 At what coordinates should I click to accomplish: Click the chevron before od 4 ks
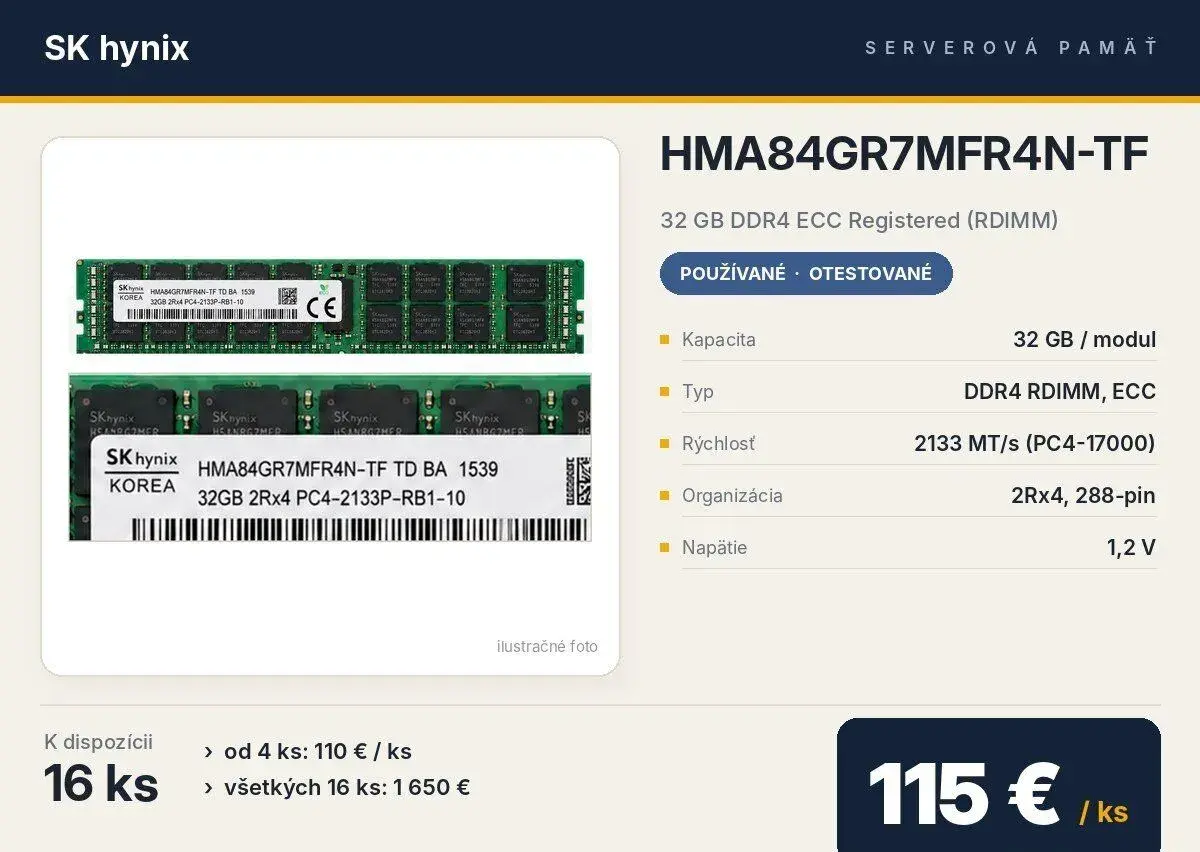[x=208, y=751]
